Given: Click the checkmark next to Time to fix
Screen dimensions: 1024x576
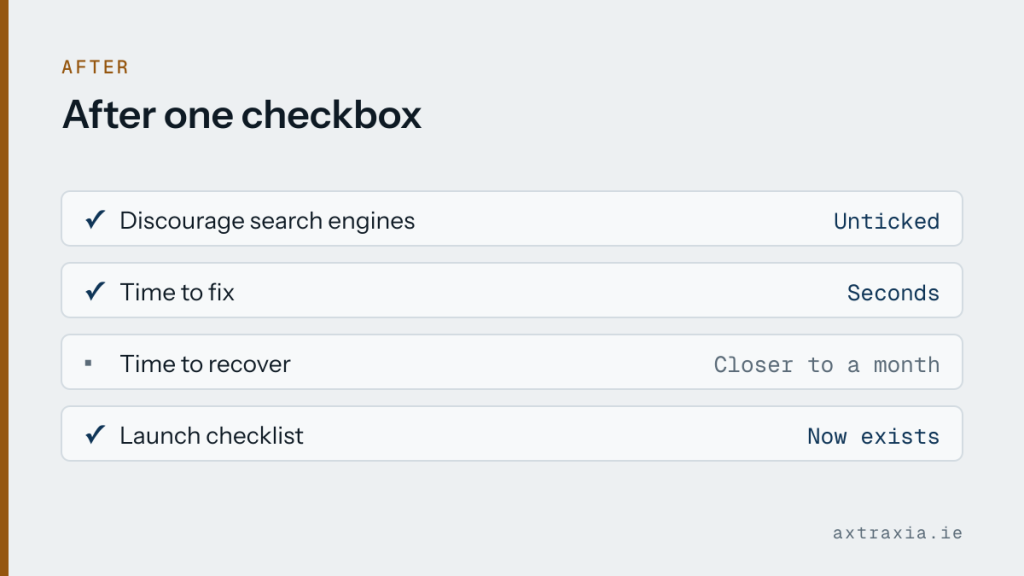Looking at the screenshot, I should (95, 291).
